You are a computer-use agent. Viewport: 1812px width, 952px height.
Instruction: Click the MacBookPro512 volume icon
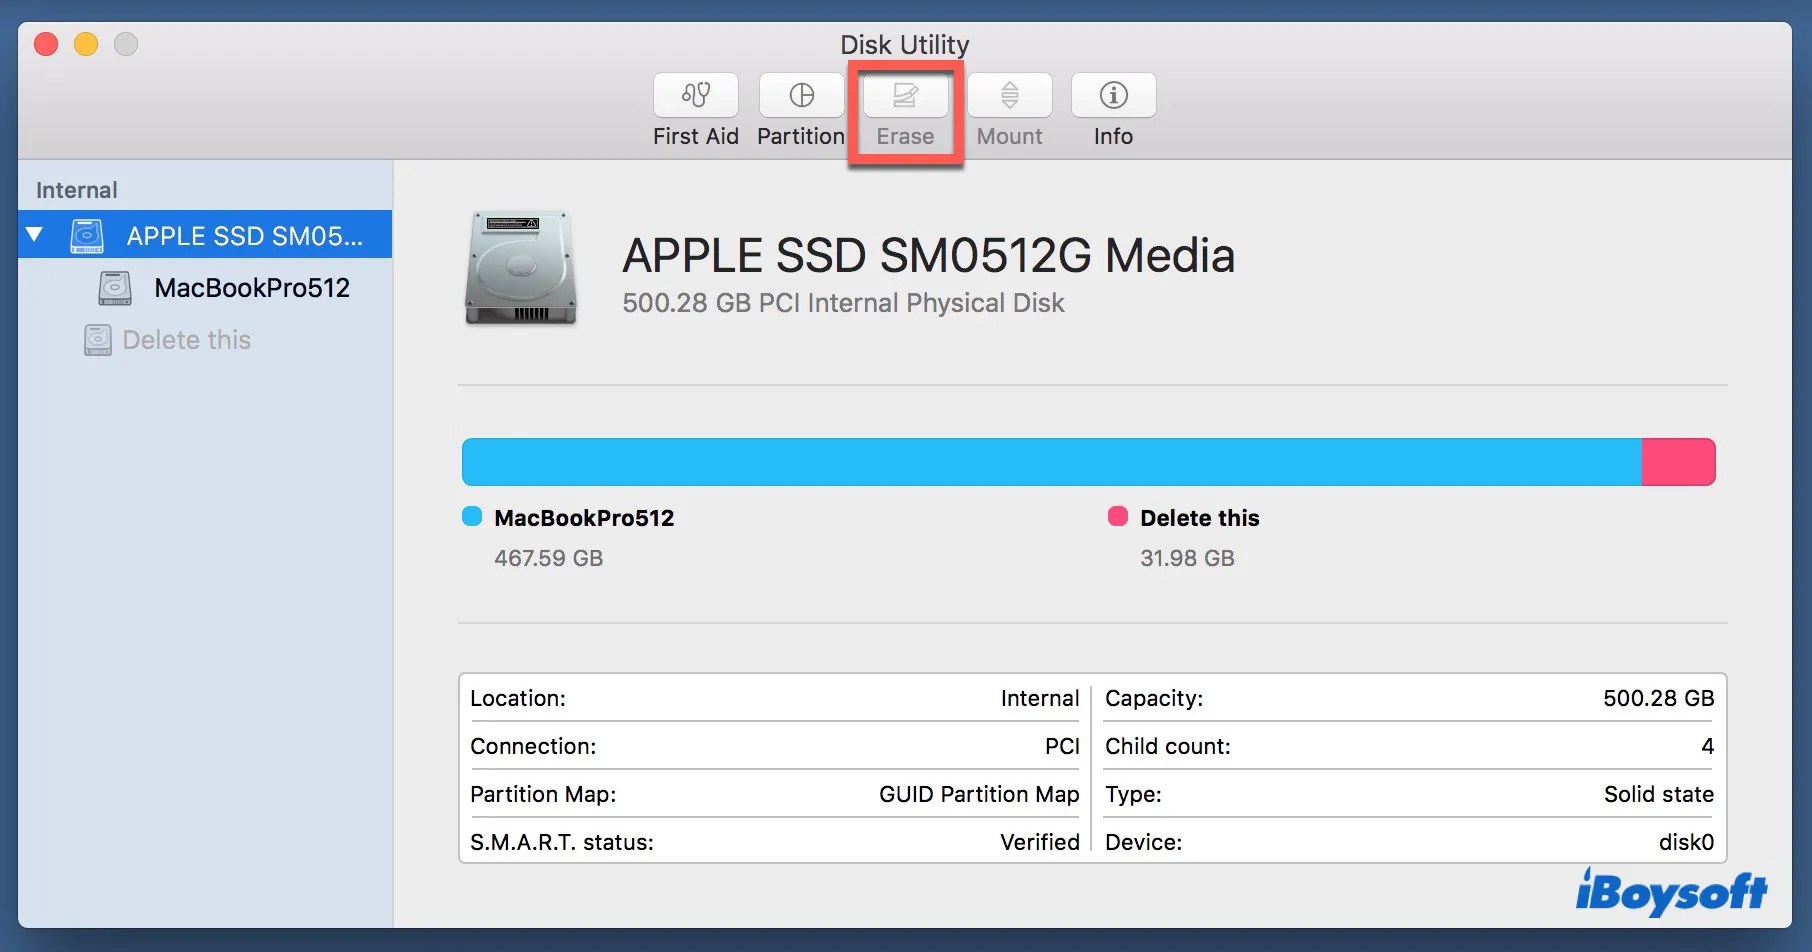point(113,288)
